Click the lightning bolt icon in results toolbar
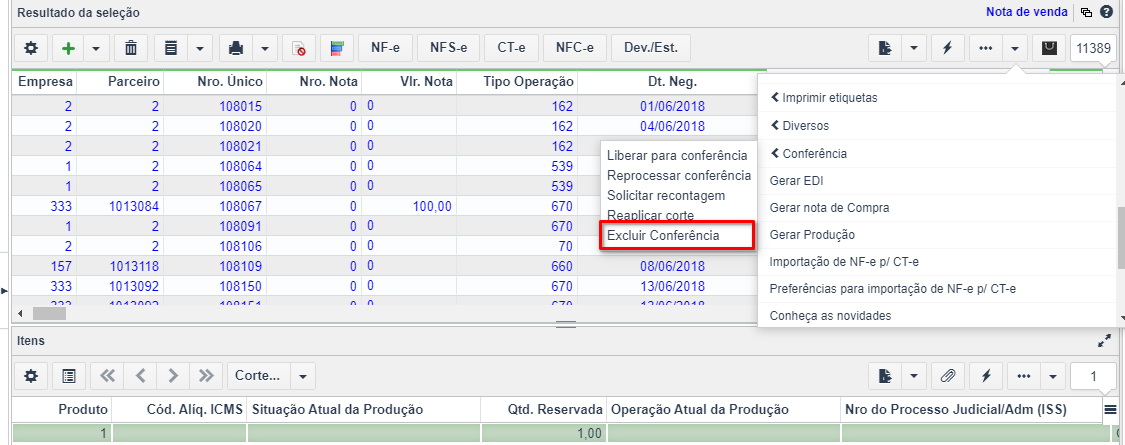This screenshot has width=1125, height=445. coord(947,48)
